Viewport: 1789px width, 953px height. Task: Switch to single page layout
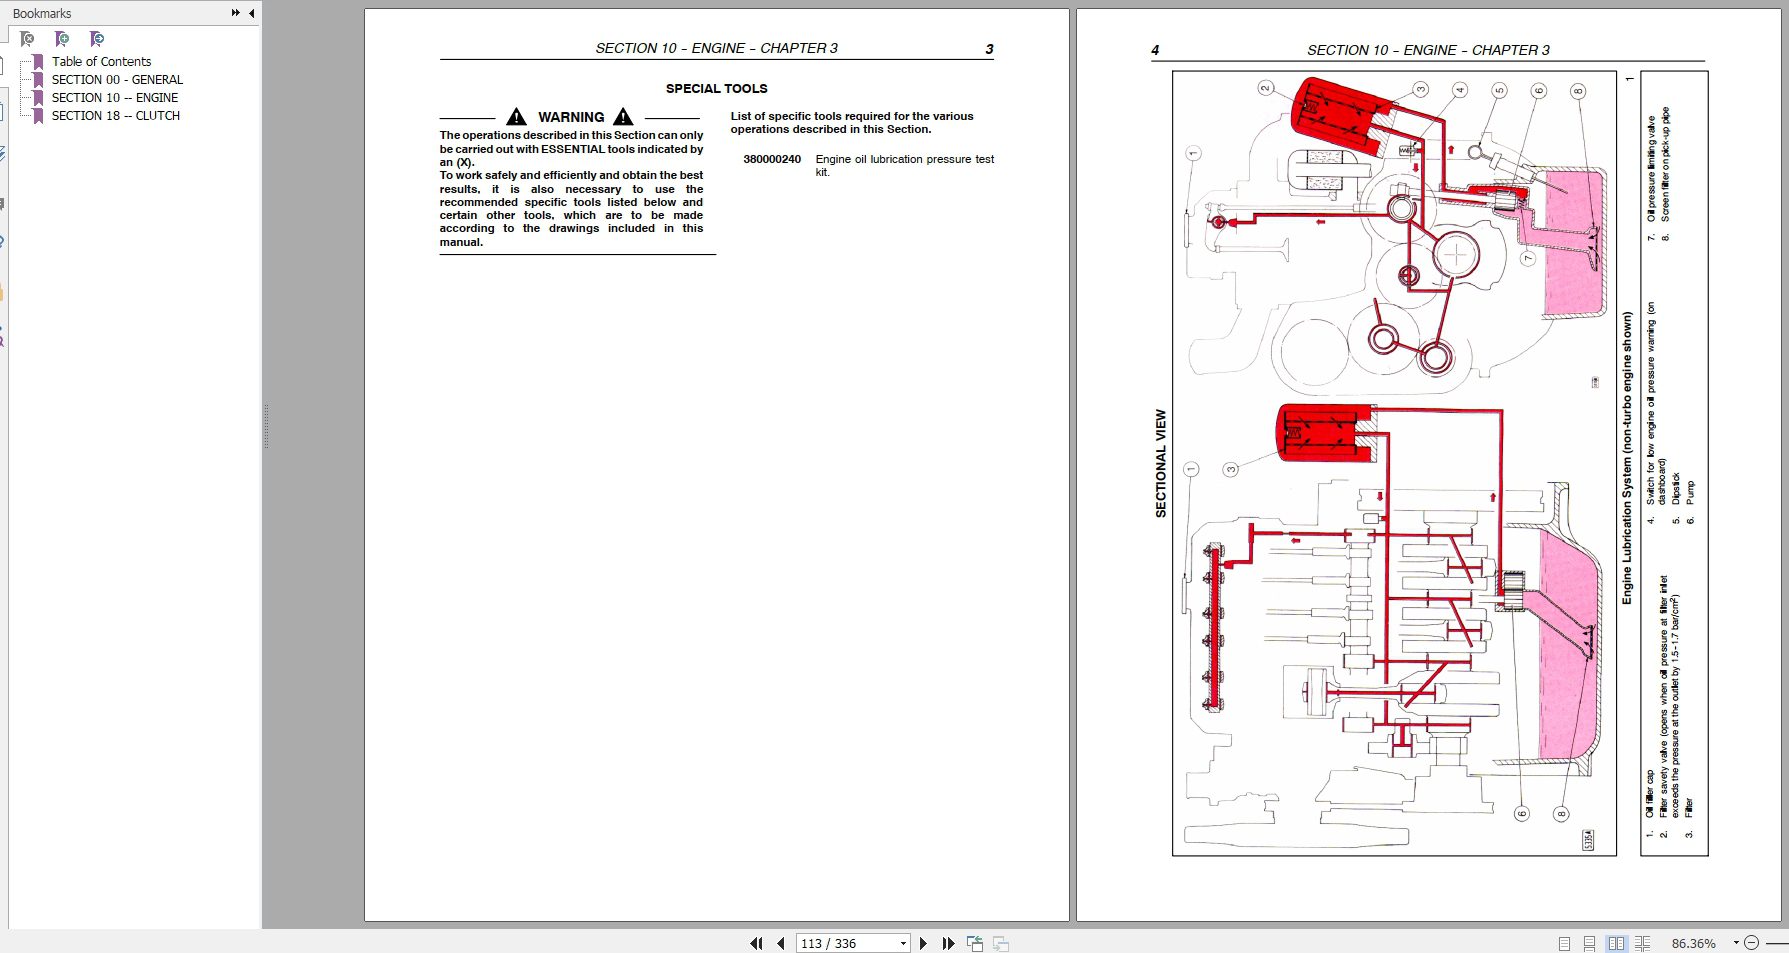tap(1564, 943)
